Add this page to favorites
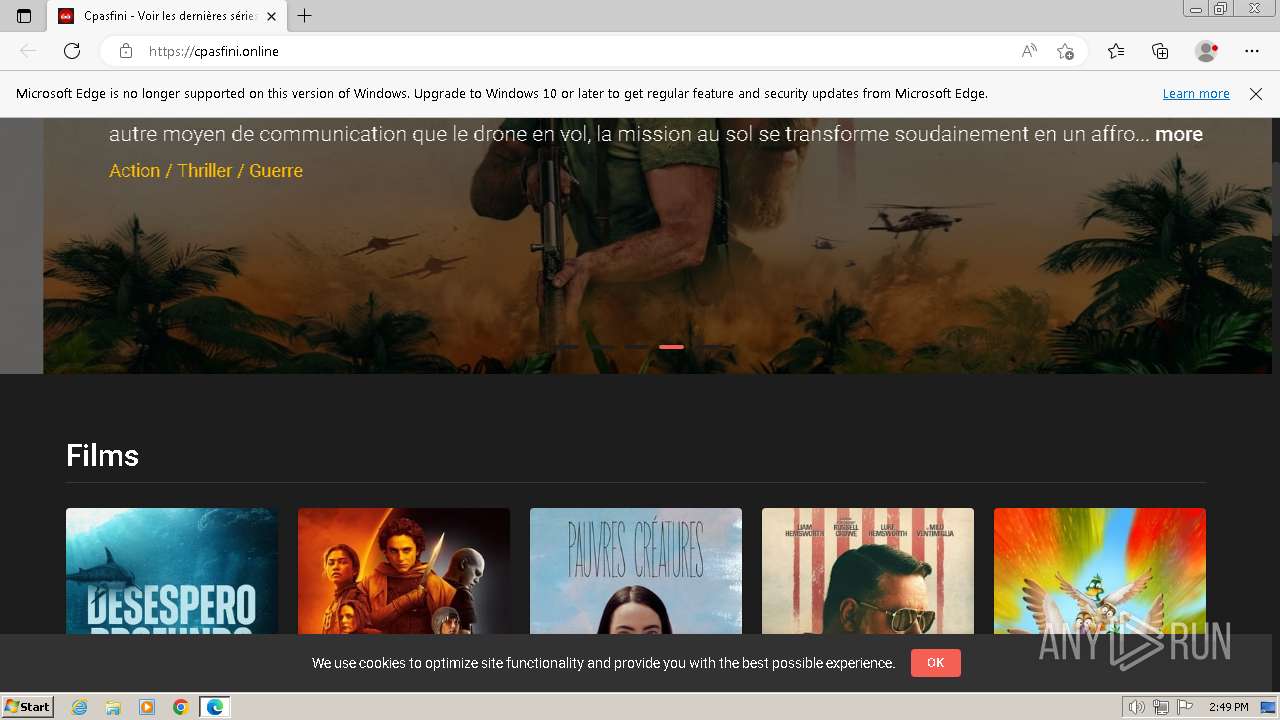Screen dimensions: 1280x720 coord(1065,51)
